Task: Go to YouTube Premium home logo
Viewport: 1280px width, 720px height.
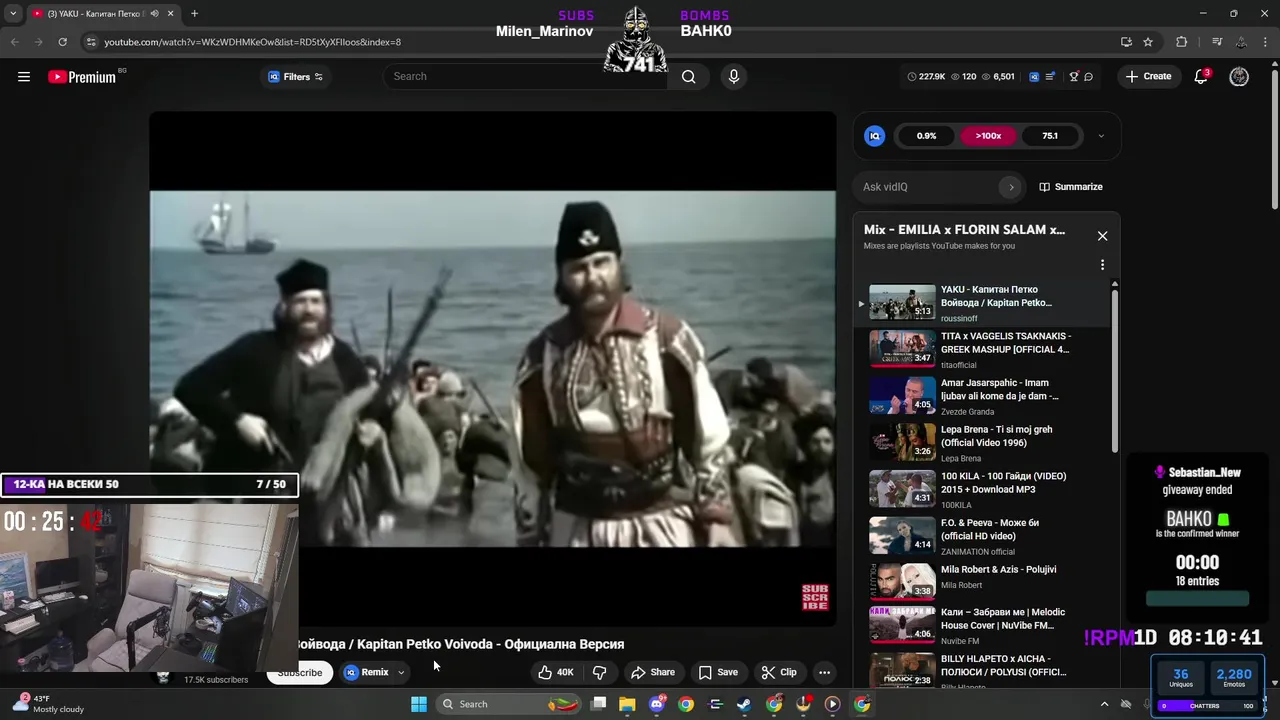Action: point(82,77)
